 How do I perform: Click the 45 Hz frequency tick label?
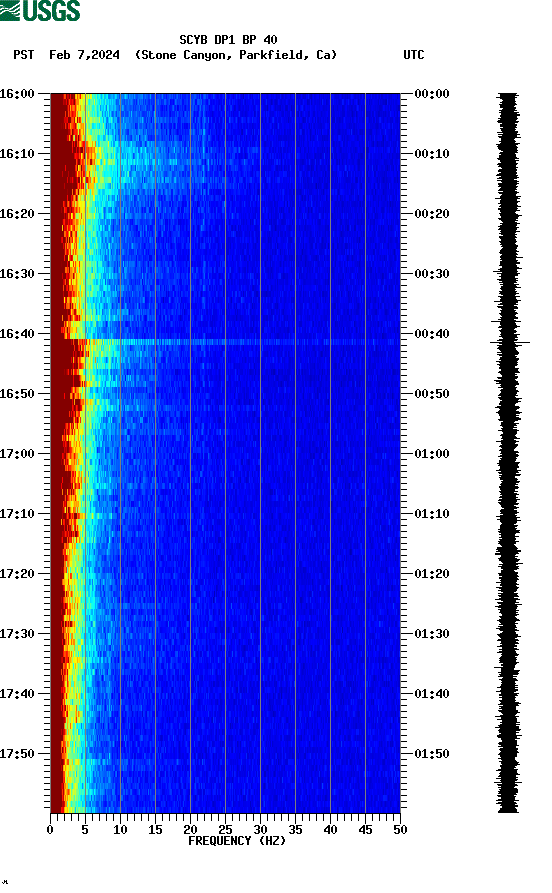(366, 830)
